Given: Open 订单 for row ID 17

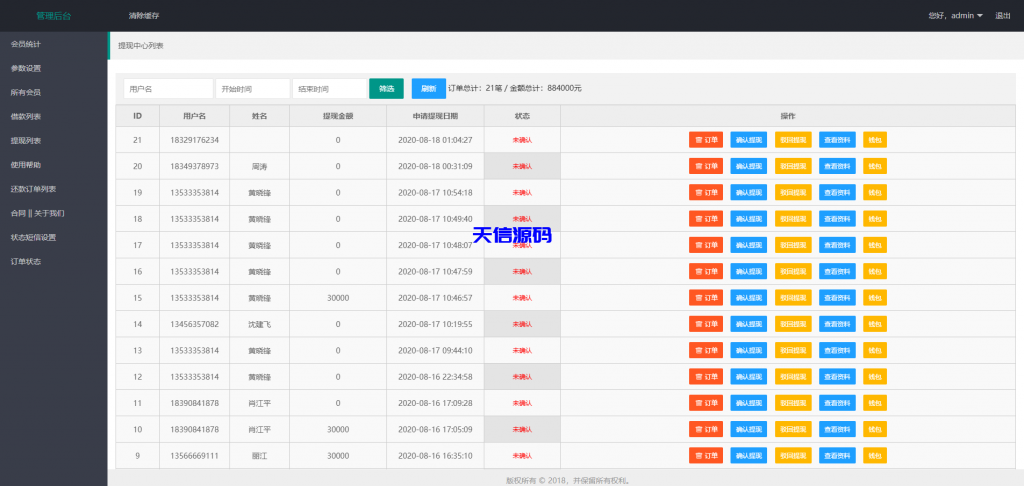Looking at the screenshot, I should pyautogui.click(x=705, y=245).
